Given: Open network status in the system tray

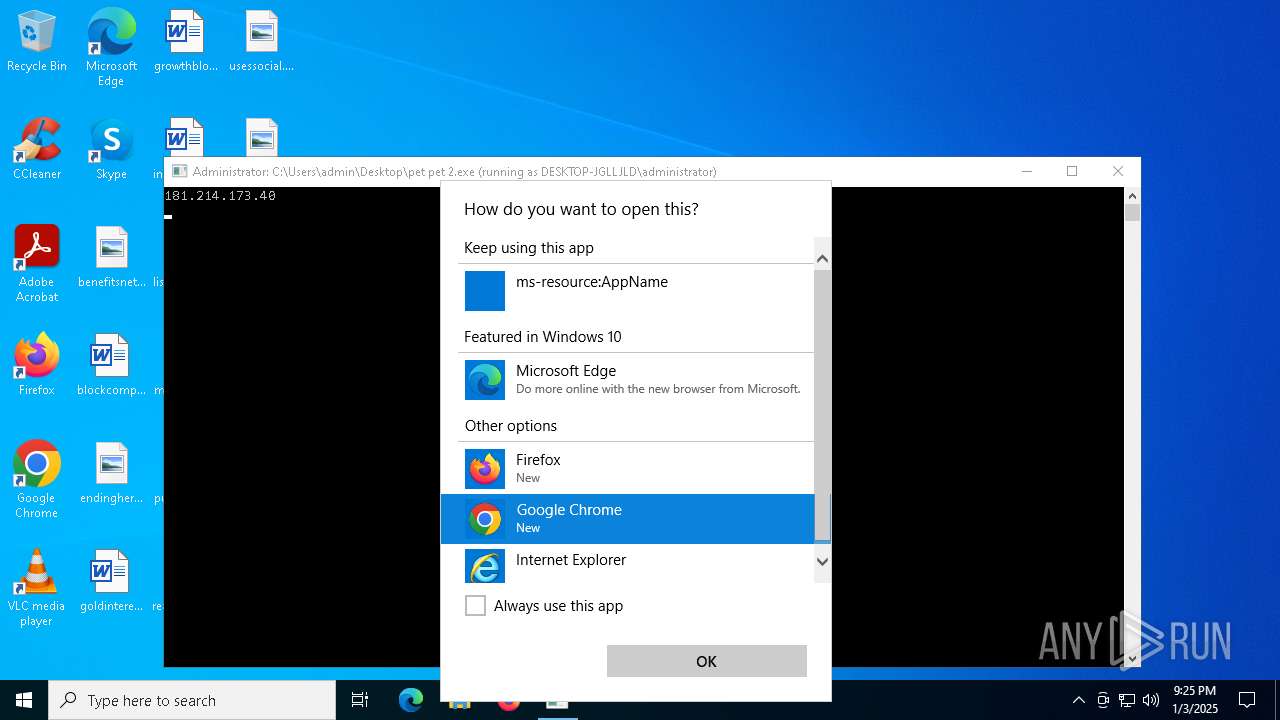Looking at the screenshot, I should pyautogui.click(x=1127, y=700).
